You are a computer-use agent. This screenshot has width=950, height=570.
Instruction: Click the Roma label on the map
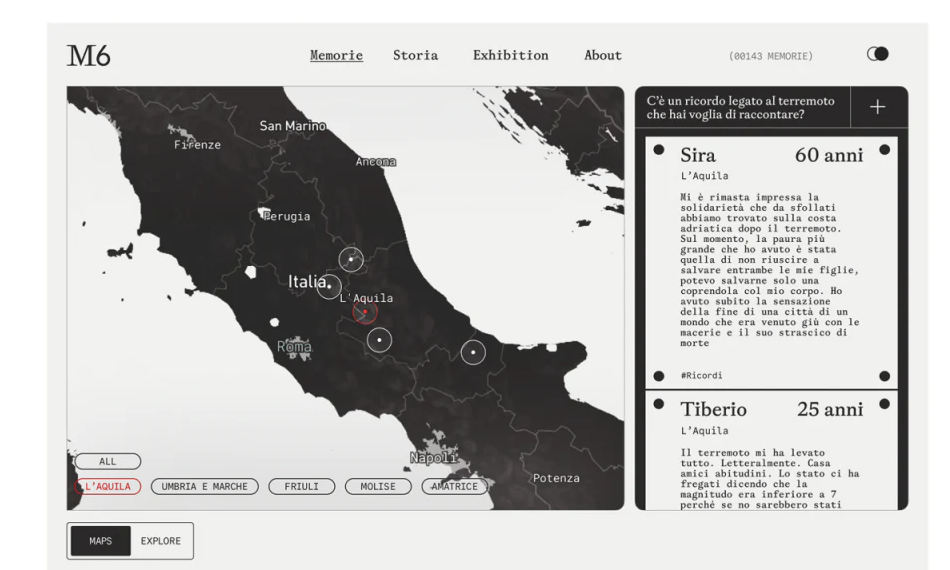coord(294,346)
